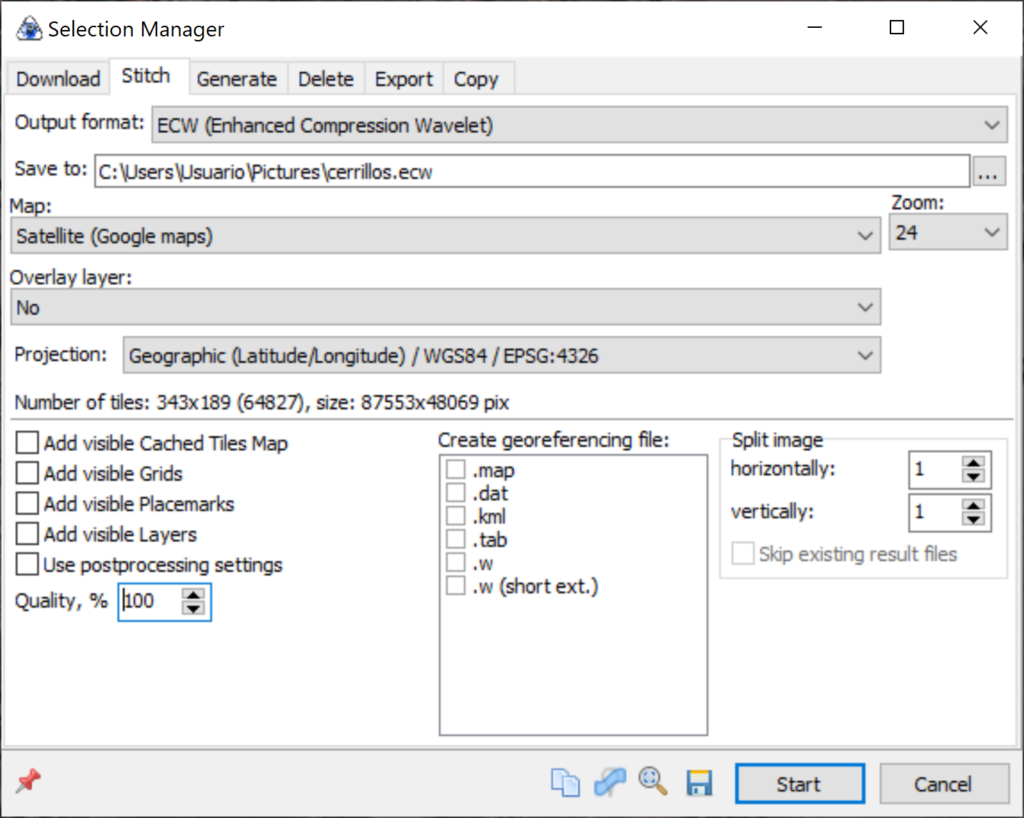Screen dimensions: 1024x818
Task: Click the pin window icon
Action: [x=29, y=781]
